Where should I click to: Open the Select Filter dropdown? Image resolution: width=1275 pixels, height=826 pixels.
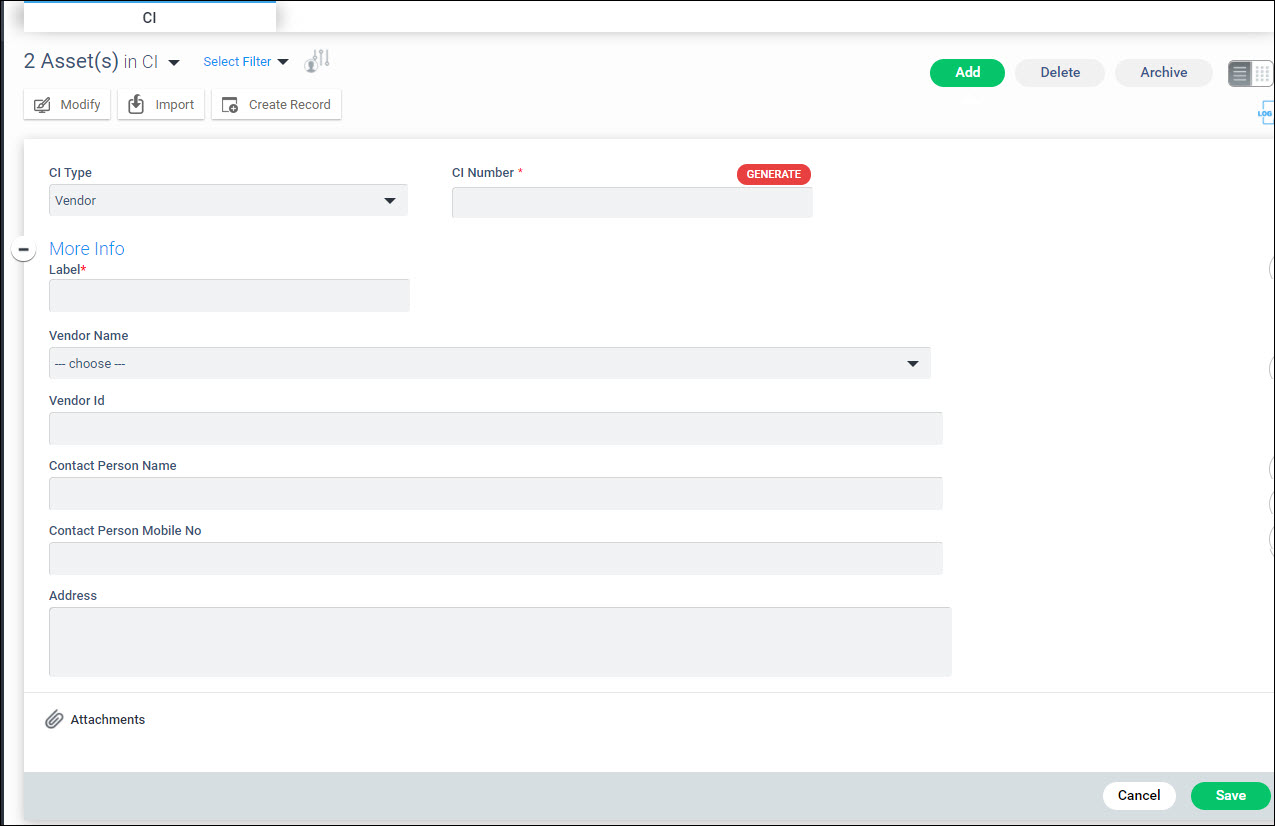[244, 61]
